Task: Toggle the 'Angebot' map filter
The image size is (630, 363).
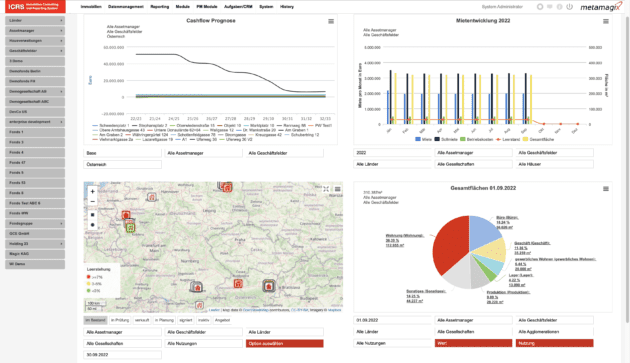Action: (x=222, y=320)
